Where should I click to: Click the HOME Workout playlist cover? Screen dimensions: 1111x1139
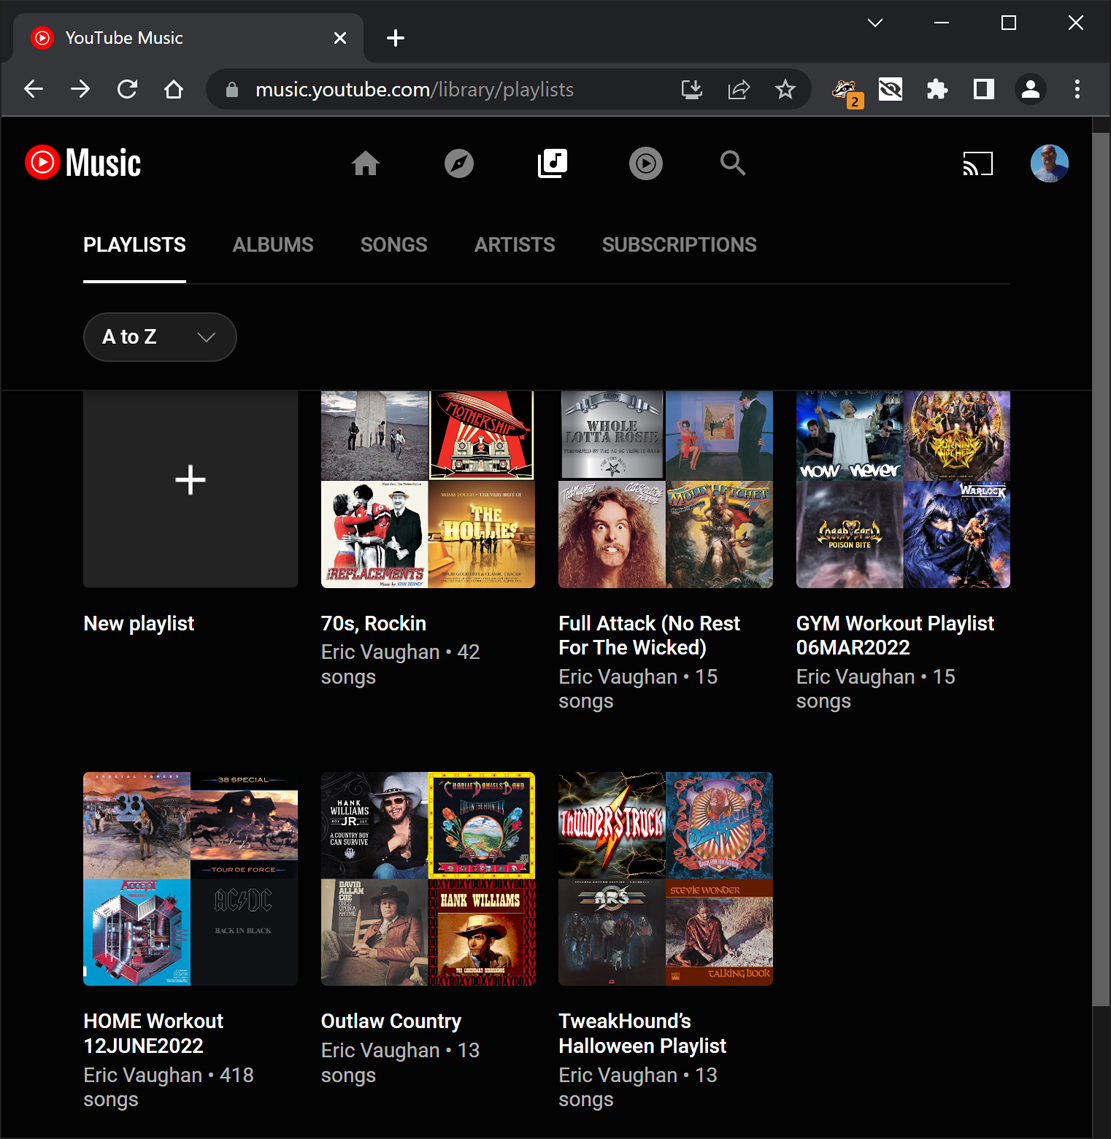[190, 879]
